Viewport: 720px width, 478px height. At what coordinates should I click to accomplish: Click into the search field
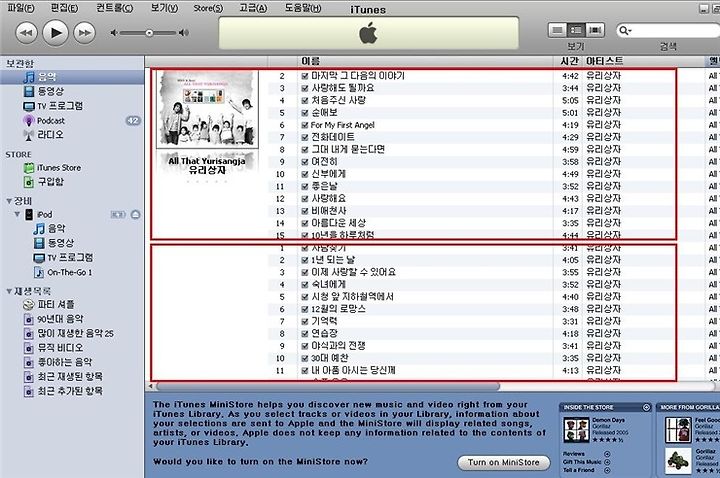tap(675, 31)
